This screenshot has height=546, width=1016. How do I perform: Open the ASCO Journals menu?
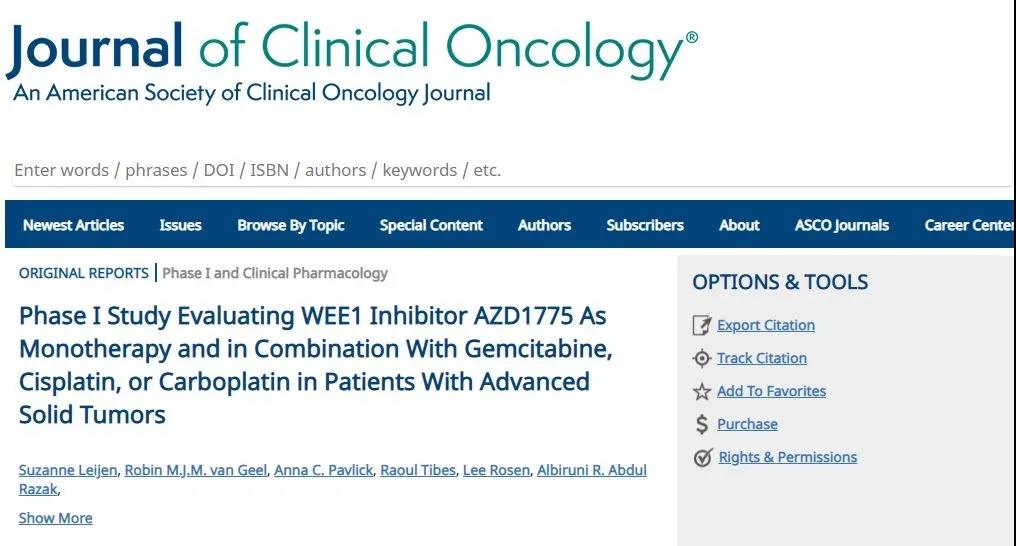click(x=841, y=225)
